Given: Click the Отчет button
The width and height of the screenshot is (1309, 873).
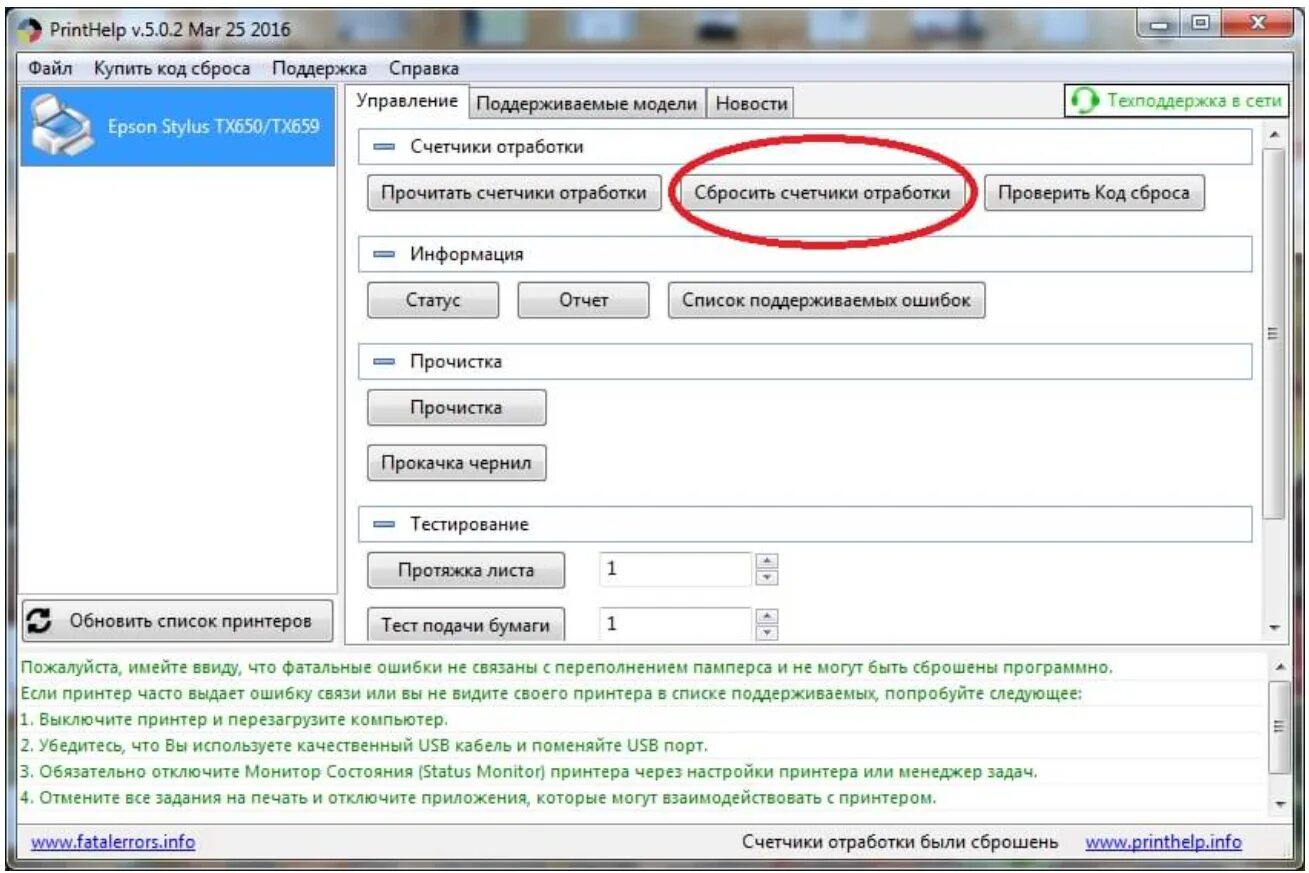Looking at the screenshot, I should coord(584,300).
